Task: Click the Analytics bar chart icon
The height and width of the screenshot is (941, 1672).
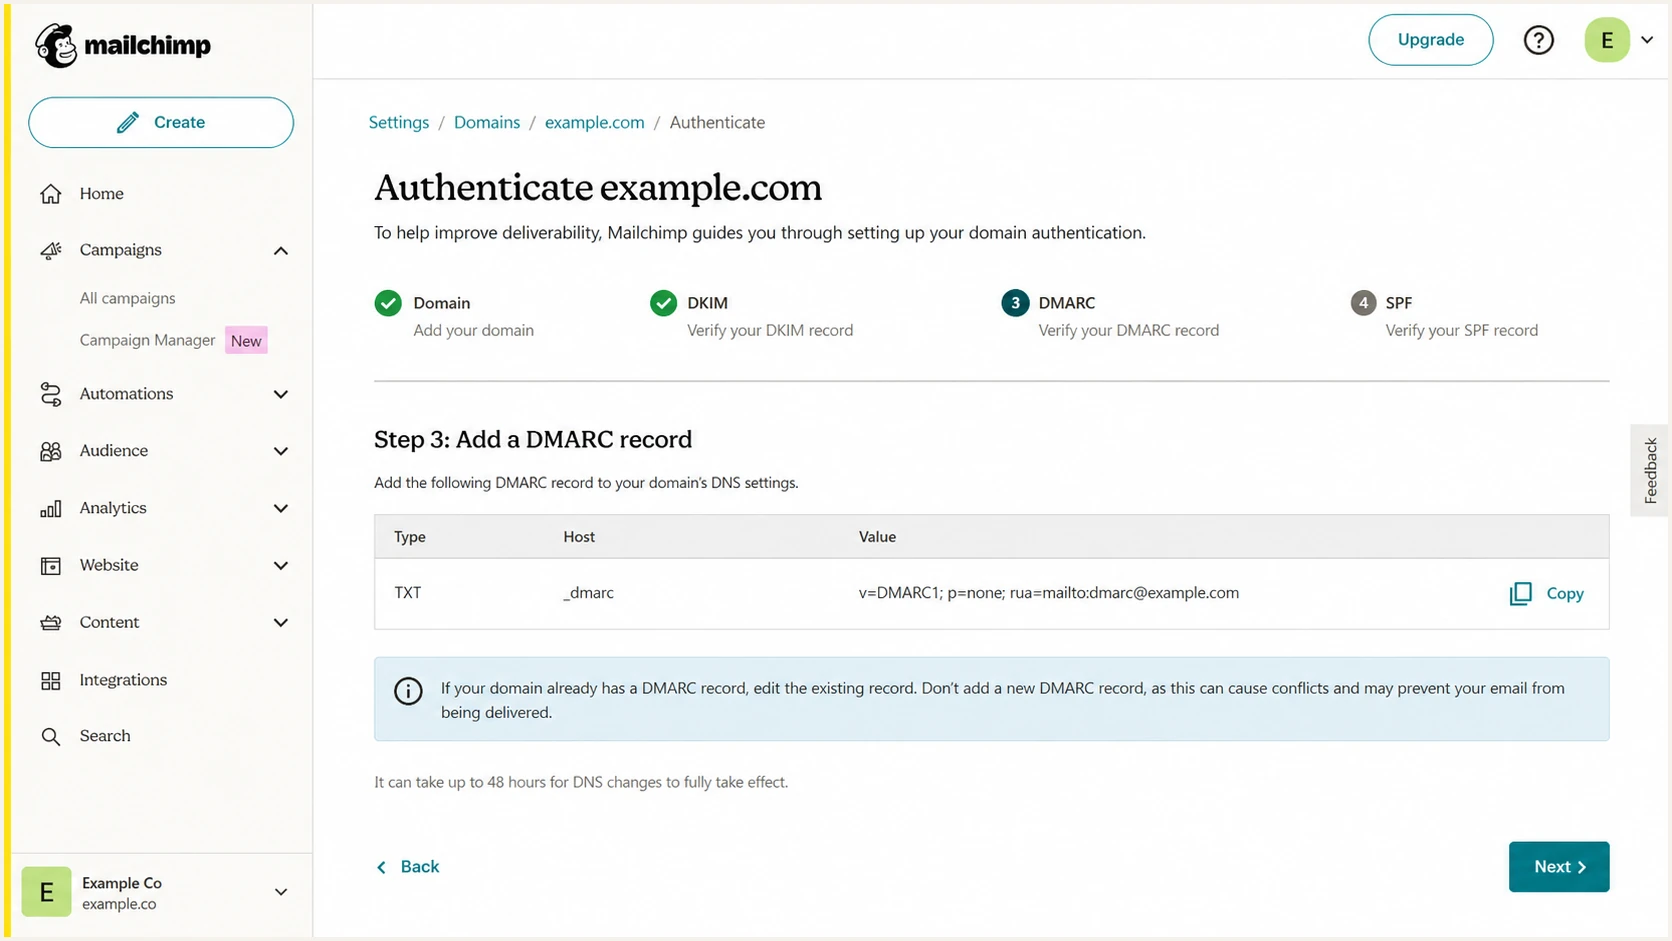Action: (51, 509)
